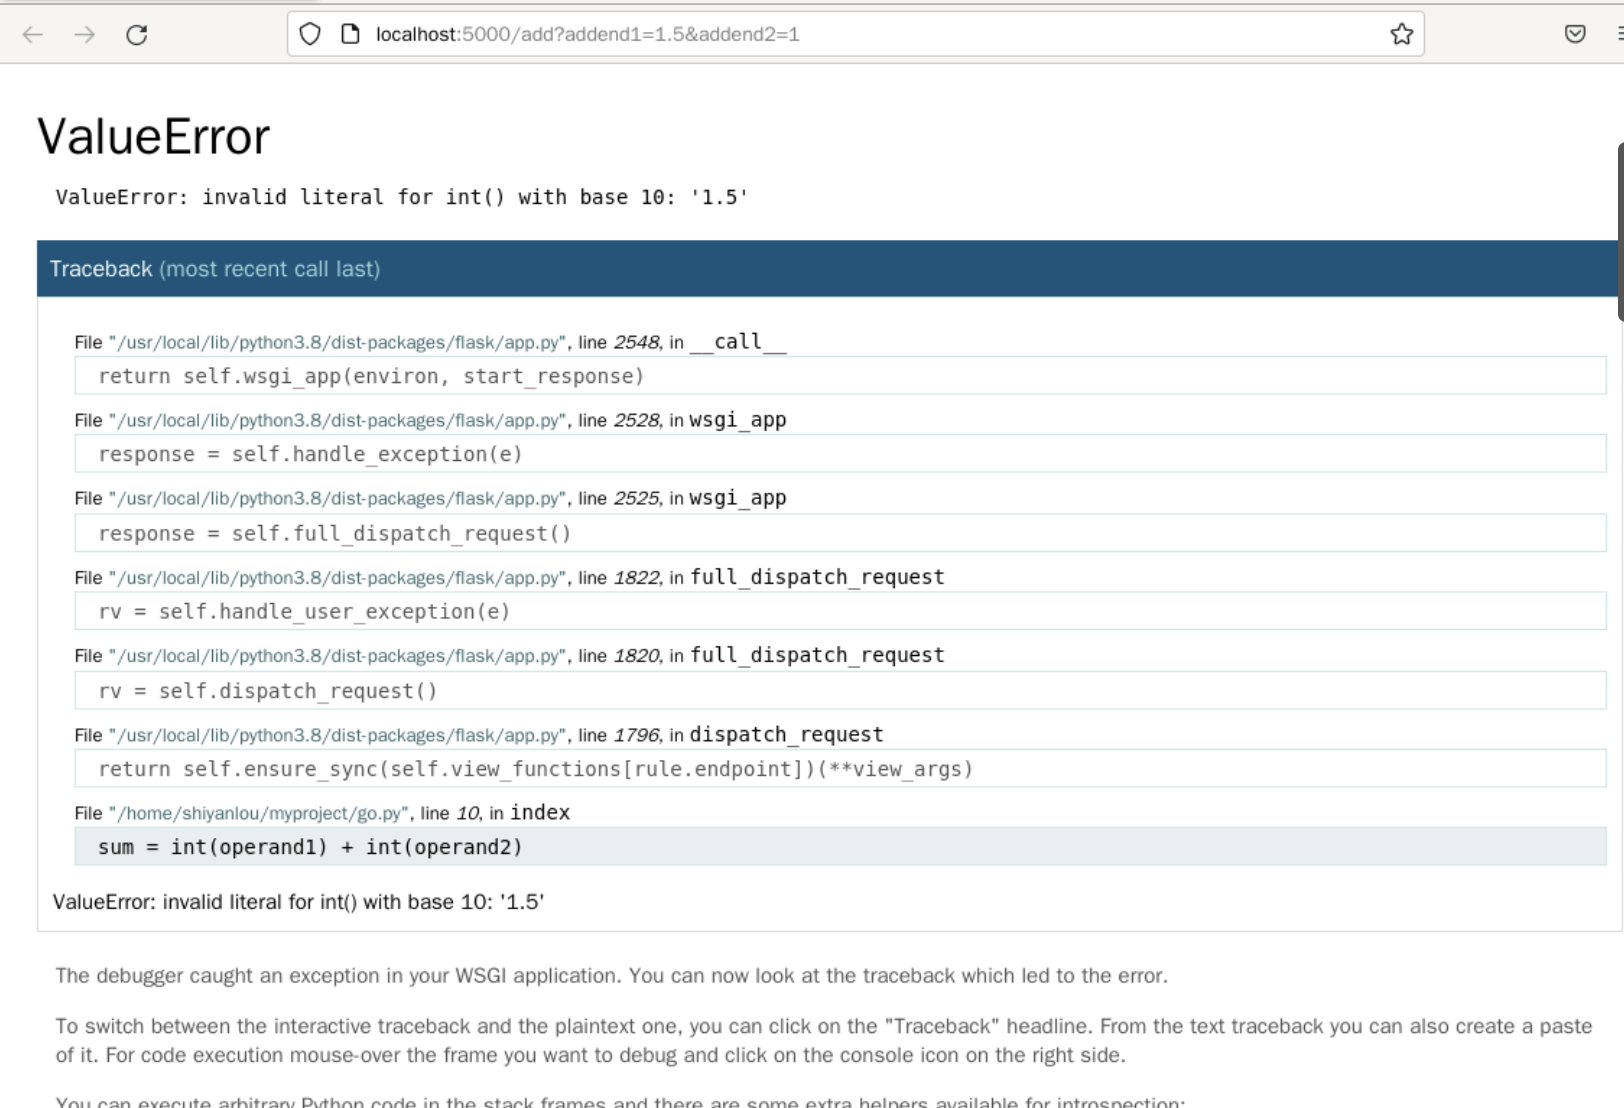The width and height of the screenshot is (1624, 1108).
Task: Click the 'debugger caught an exception' paragraph
Action: pyautogui.click(x=611, y=975)
